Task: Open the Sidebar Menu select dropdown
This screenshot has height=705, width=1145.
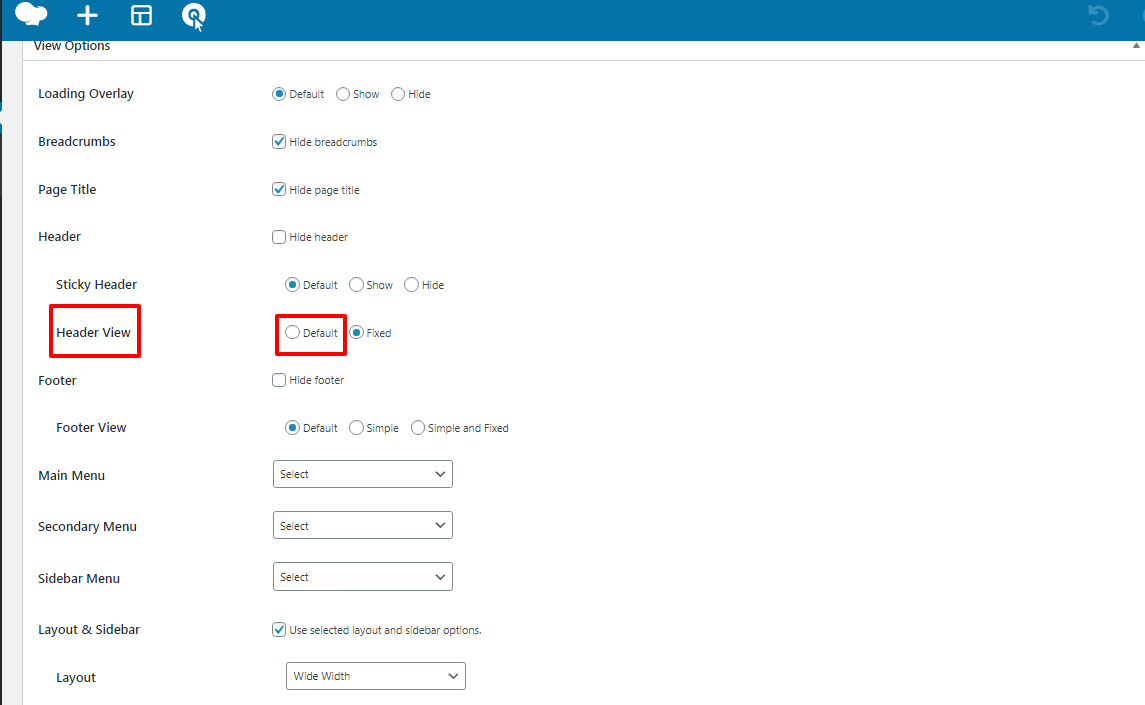Action: coord(363,576)
